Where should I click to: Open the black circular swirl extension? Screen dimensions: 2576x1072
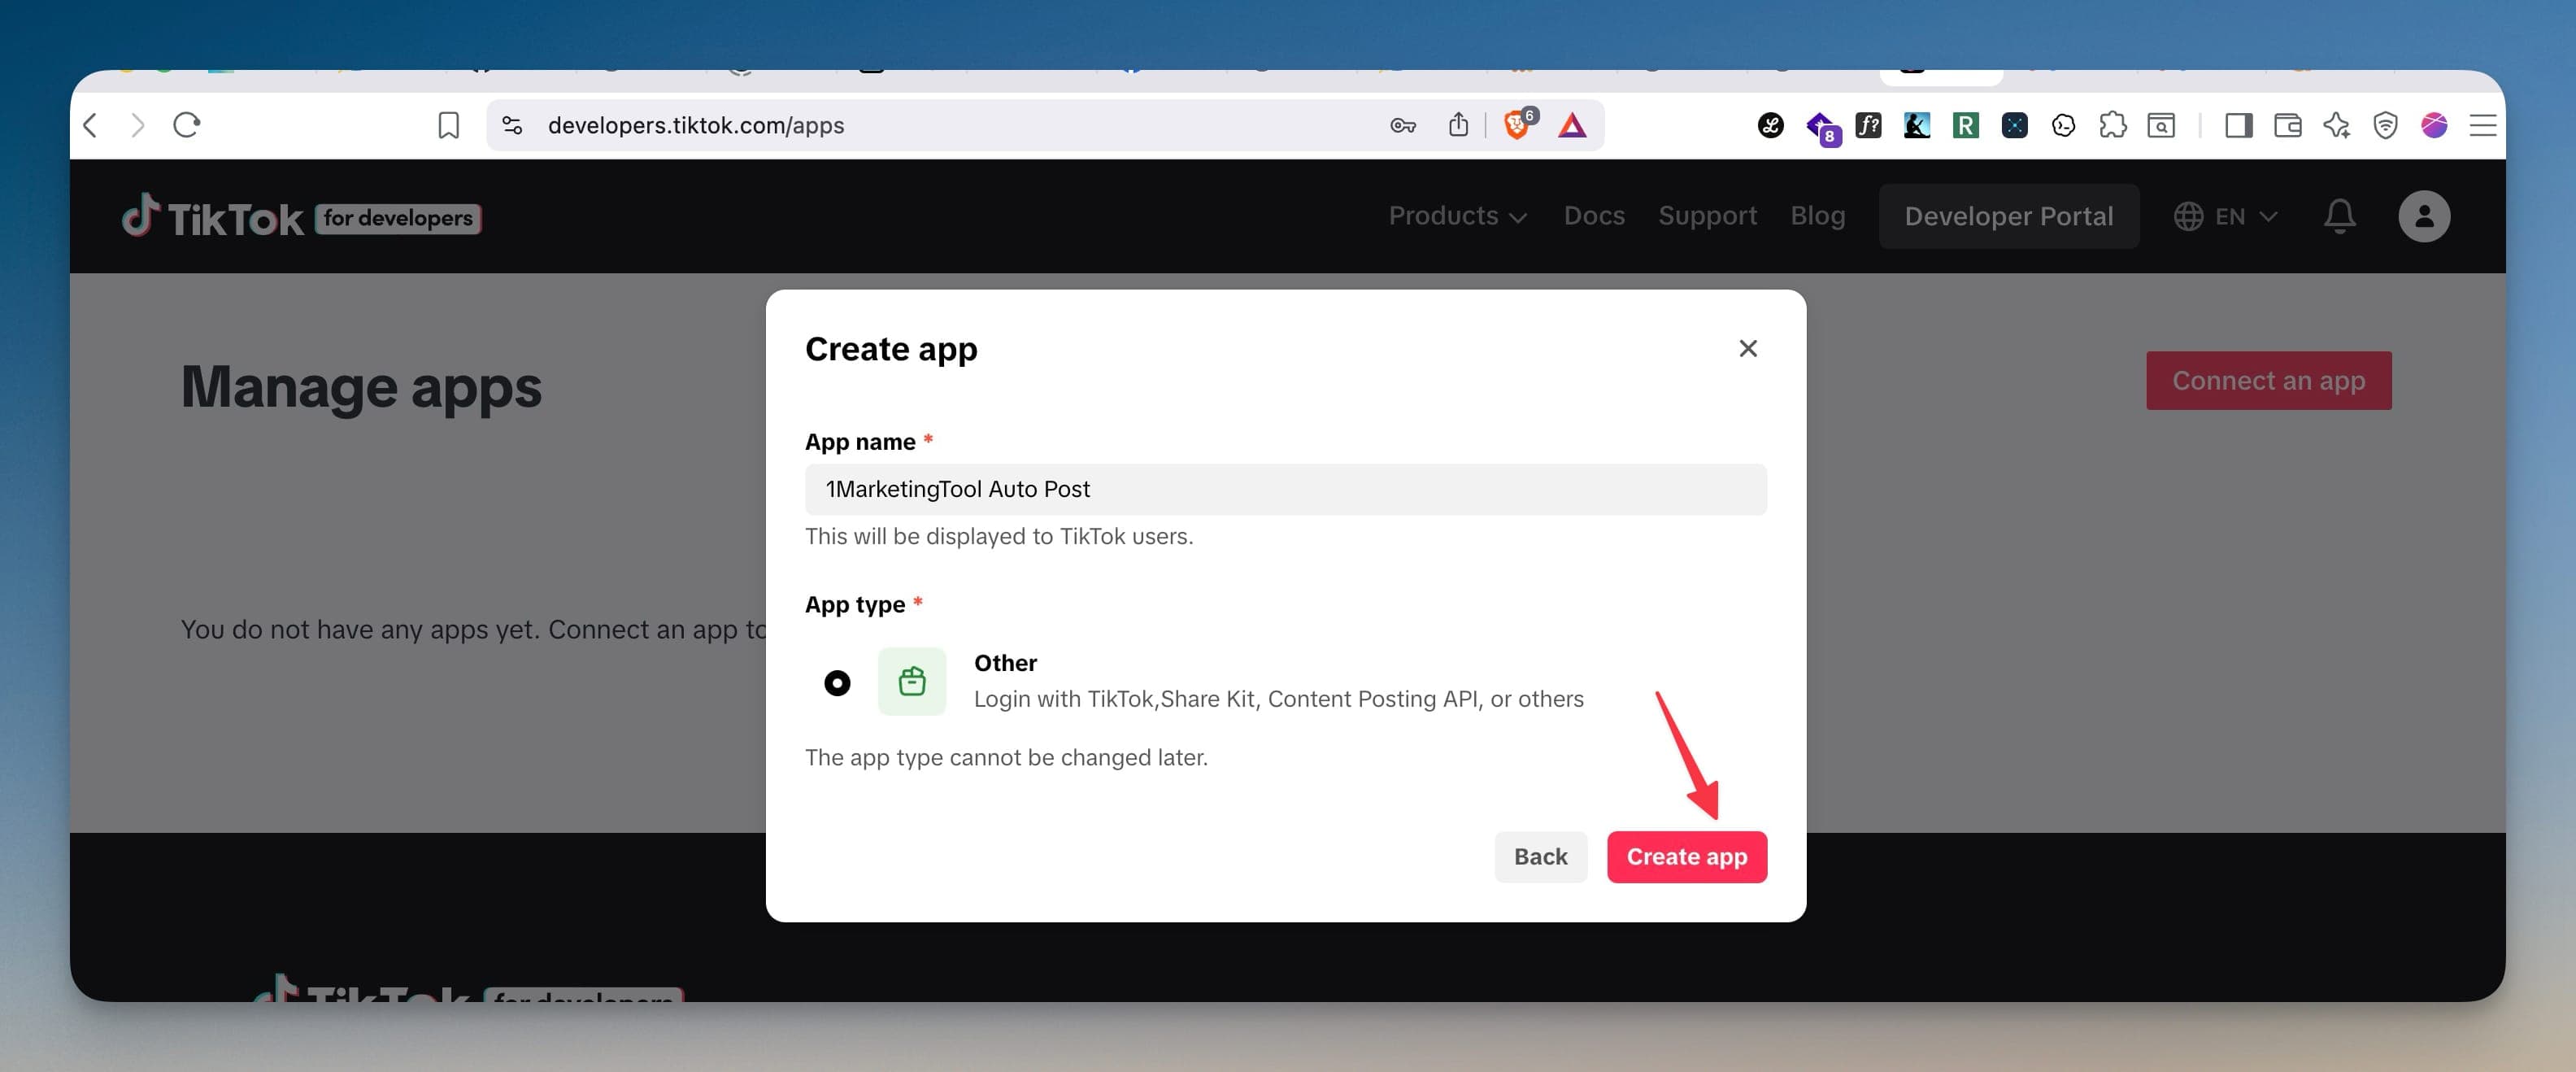[1771, 125]
